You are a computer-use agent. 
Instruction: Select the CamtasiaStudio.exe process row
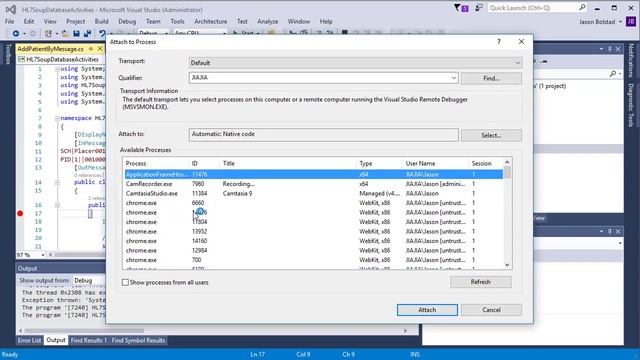click(313, 193)
